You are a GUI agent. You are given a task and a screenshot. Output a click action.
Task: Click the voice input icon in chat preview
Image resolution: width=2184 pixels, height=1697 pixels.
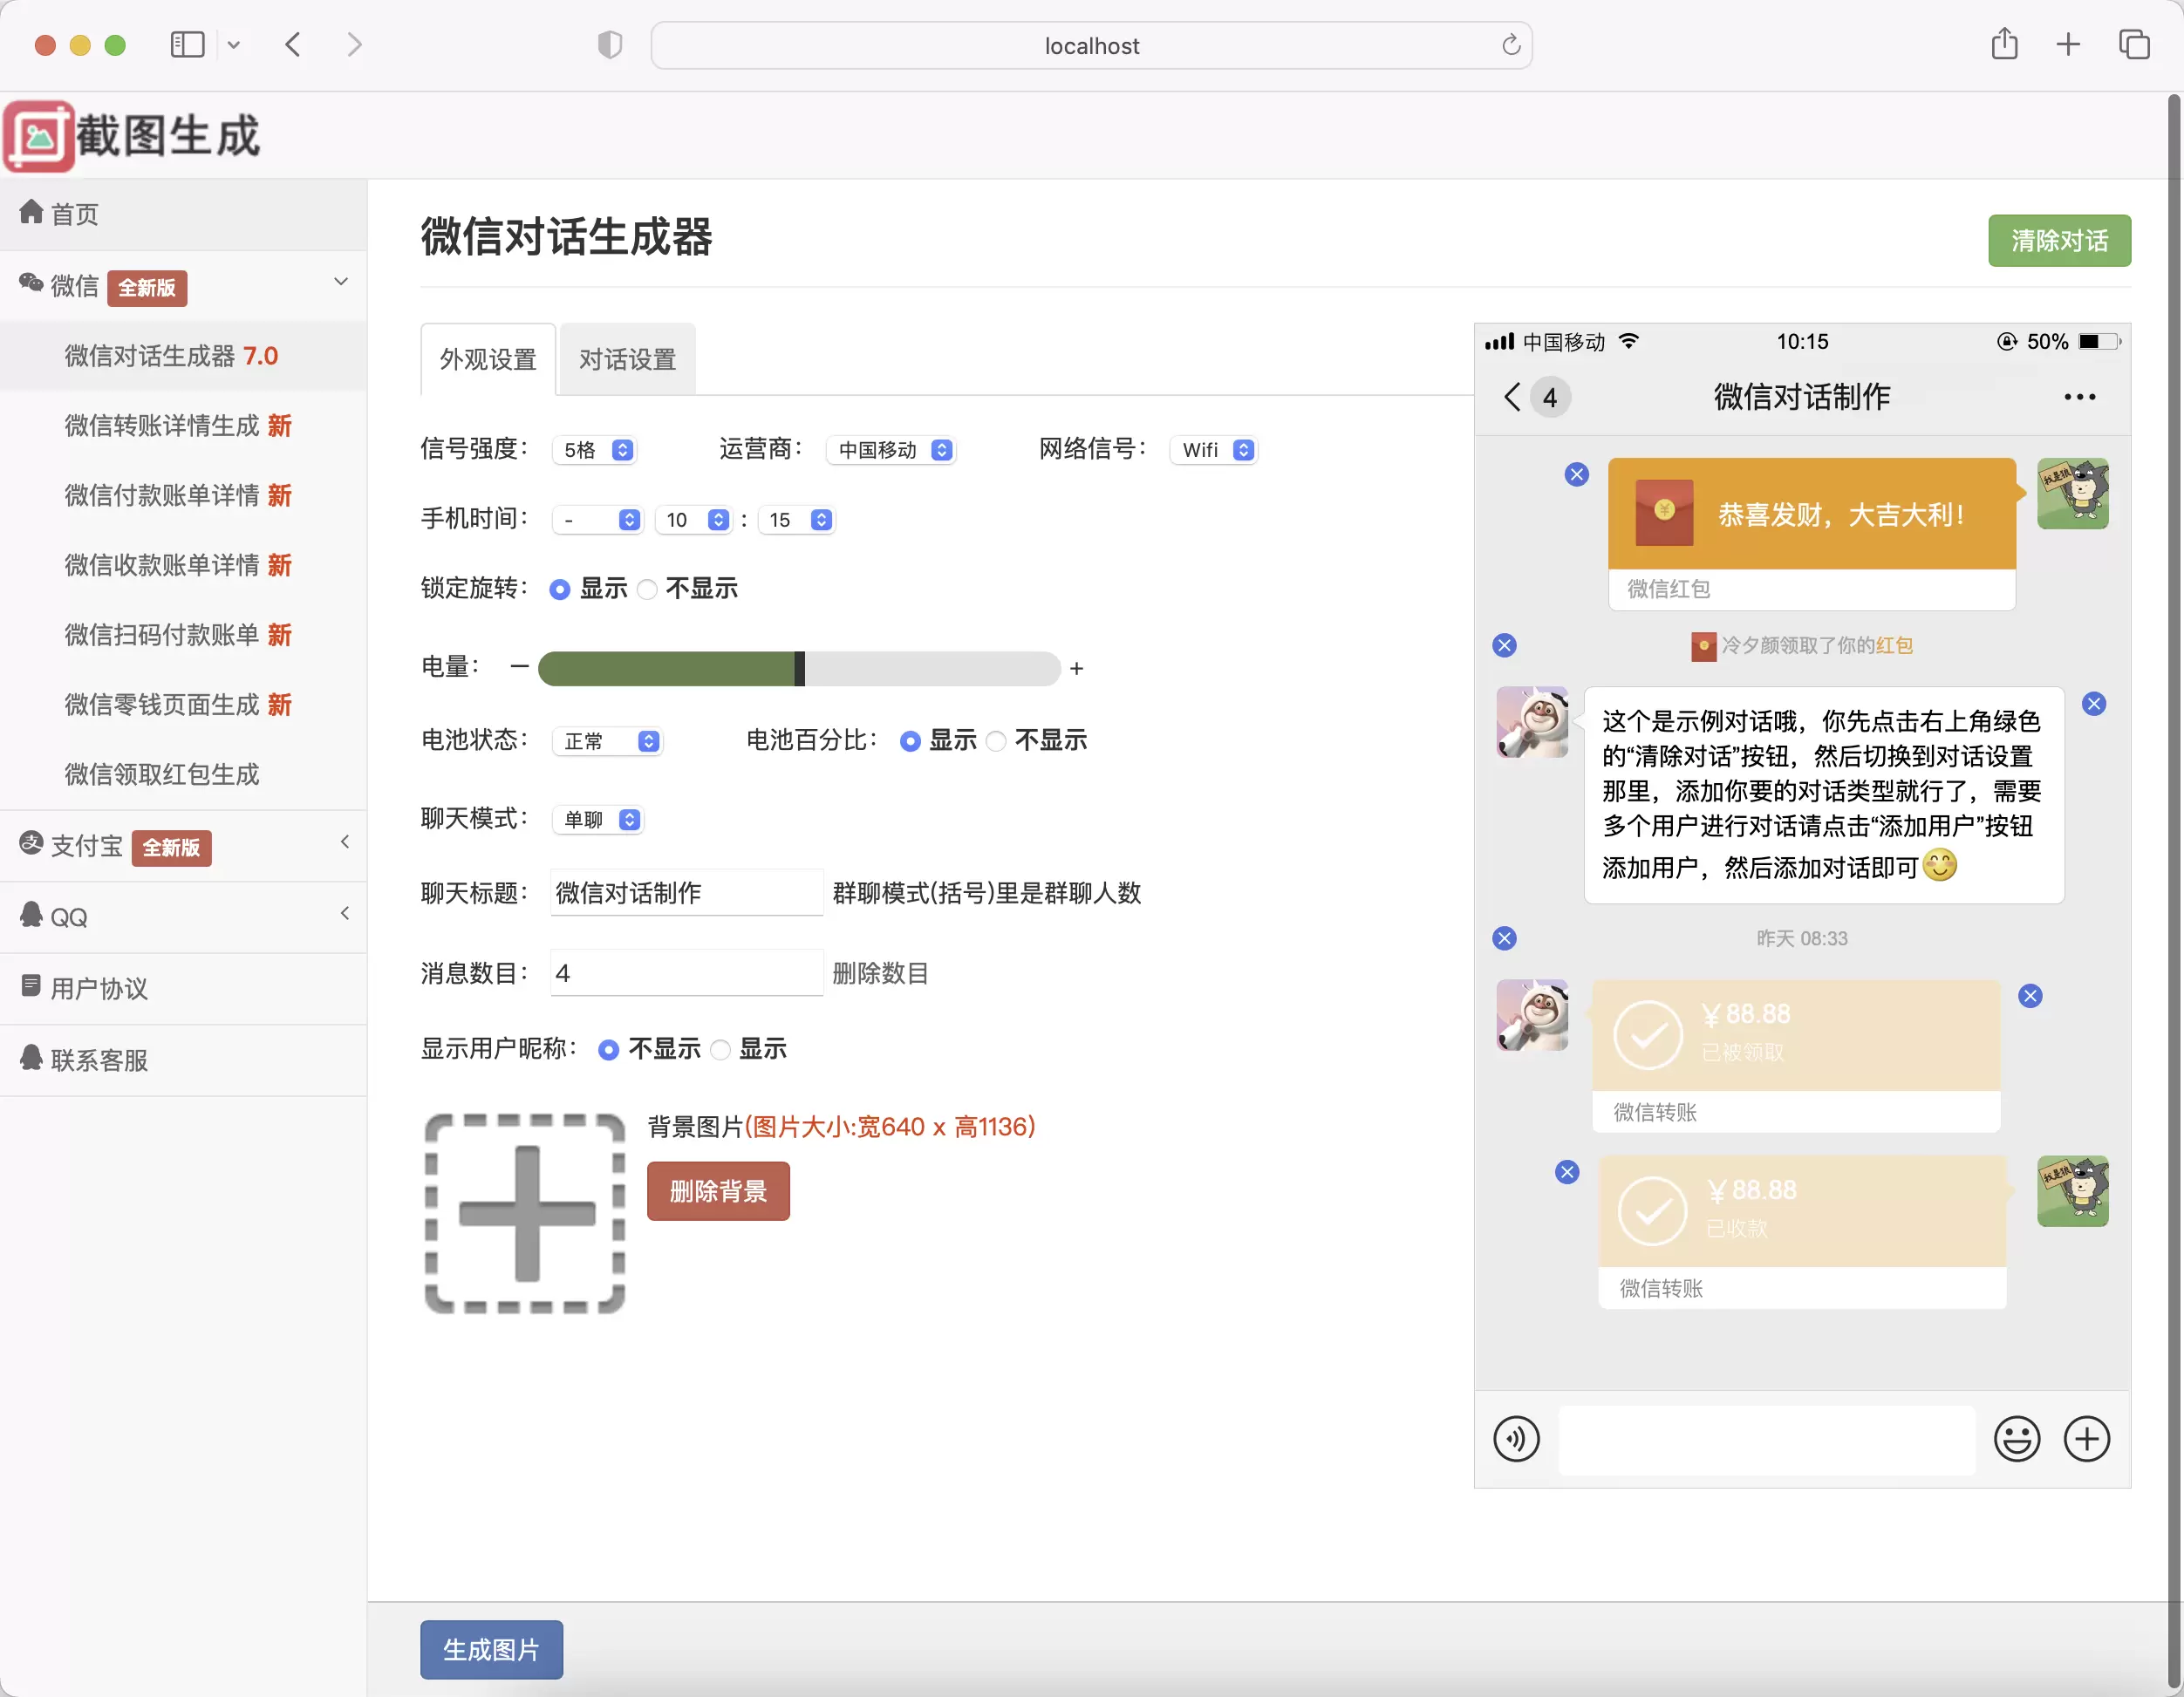coord(1516,1439)
